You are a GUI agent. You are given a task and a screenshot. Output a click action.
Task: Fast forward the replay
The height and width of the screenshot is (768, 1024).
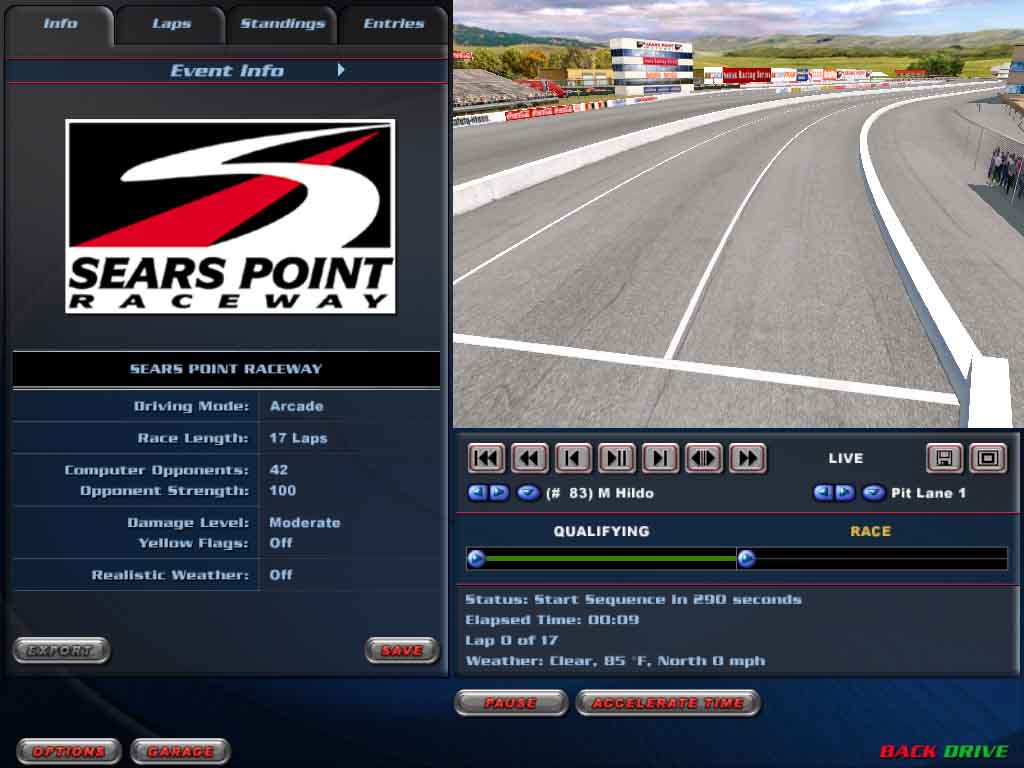tap(747, 458)
